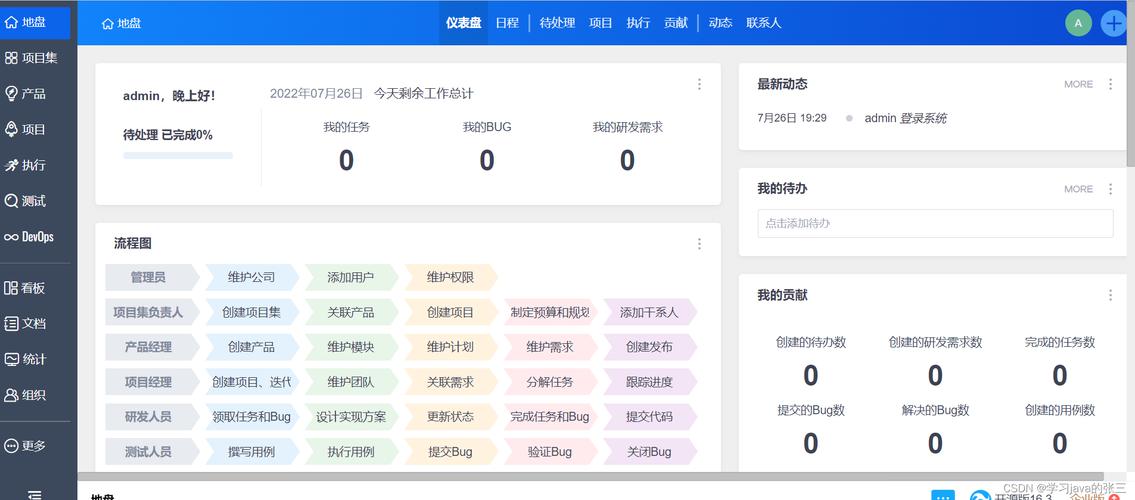Screen dimensions: 1135x500
Task: Click 执行用例 in the flowchart
Action: point(350,452)
